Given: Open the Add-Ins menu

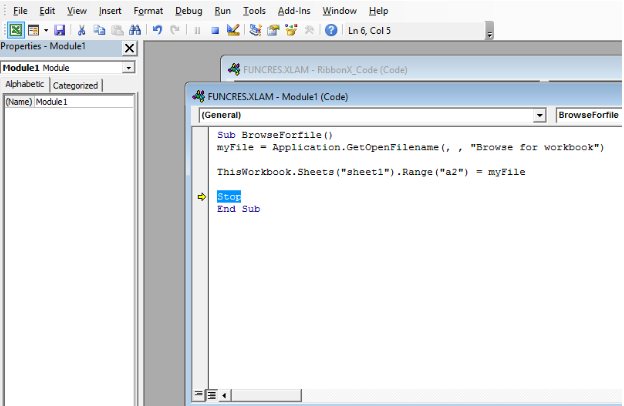Looking at the screenshot, I should click(x=294, y=11).
